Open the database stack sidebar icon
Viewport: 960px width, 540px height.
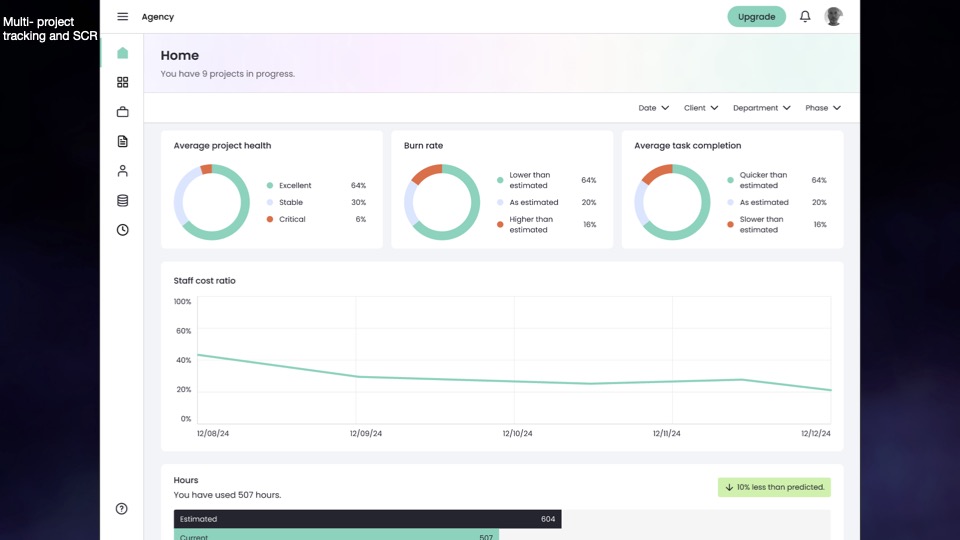pos(122,200)
